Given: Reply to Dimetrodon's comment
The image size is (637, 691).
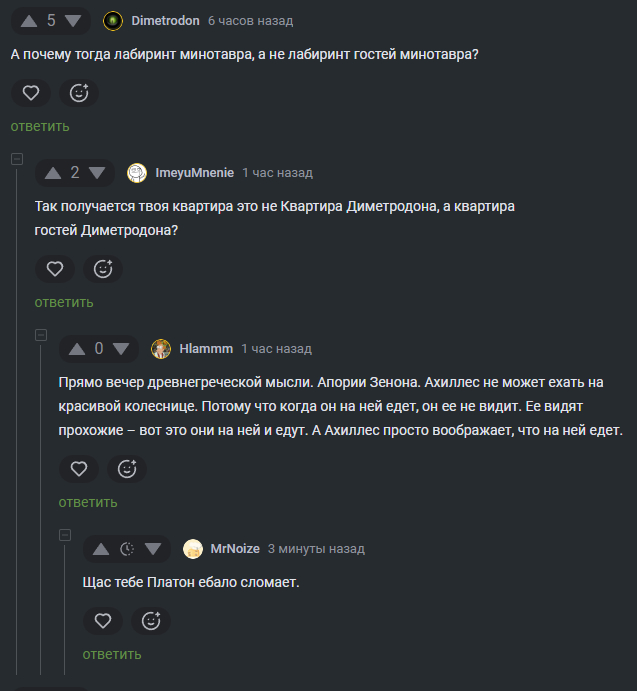Looking at the screenshot, I should tap(40, 126).
